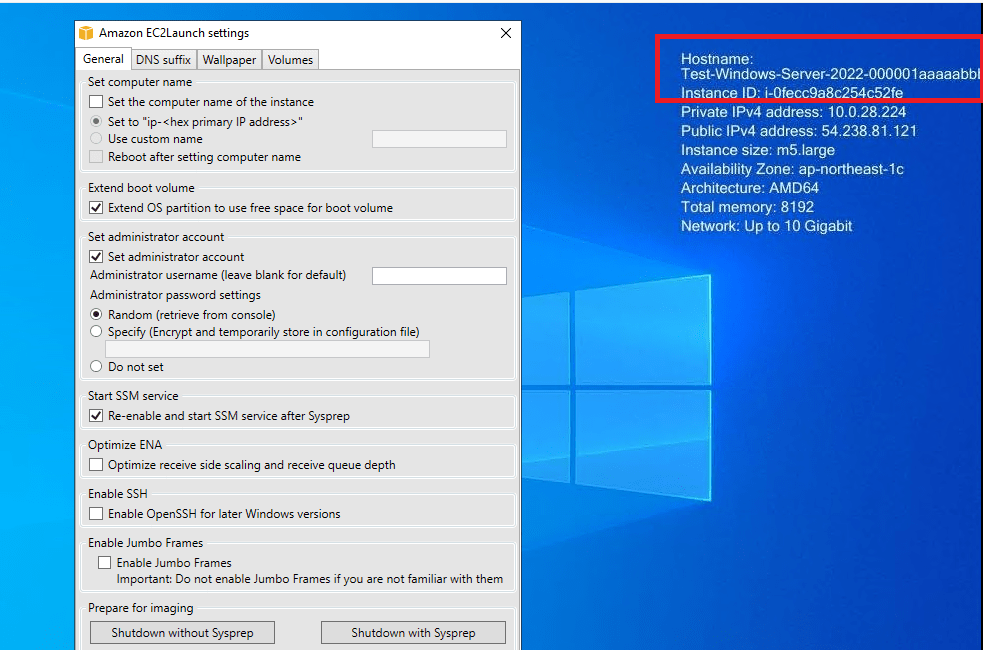
Task: Click the Architecture AMD64 text
Action: tap(750, 188)
